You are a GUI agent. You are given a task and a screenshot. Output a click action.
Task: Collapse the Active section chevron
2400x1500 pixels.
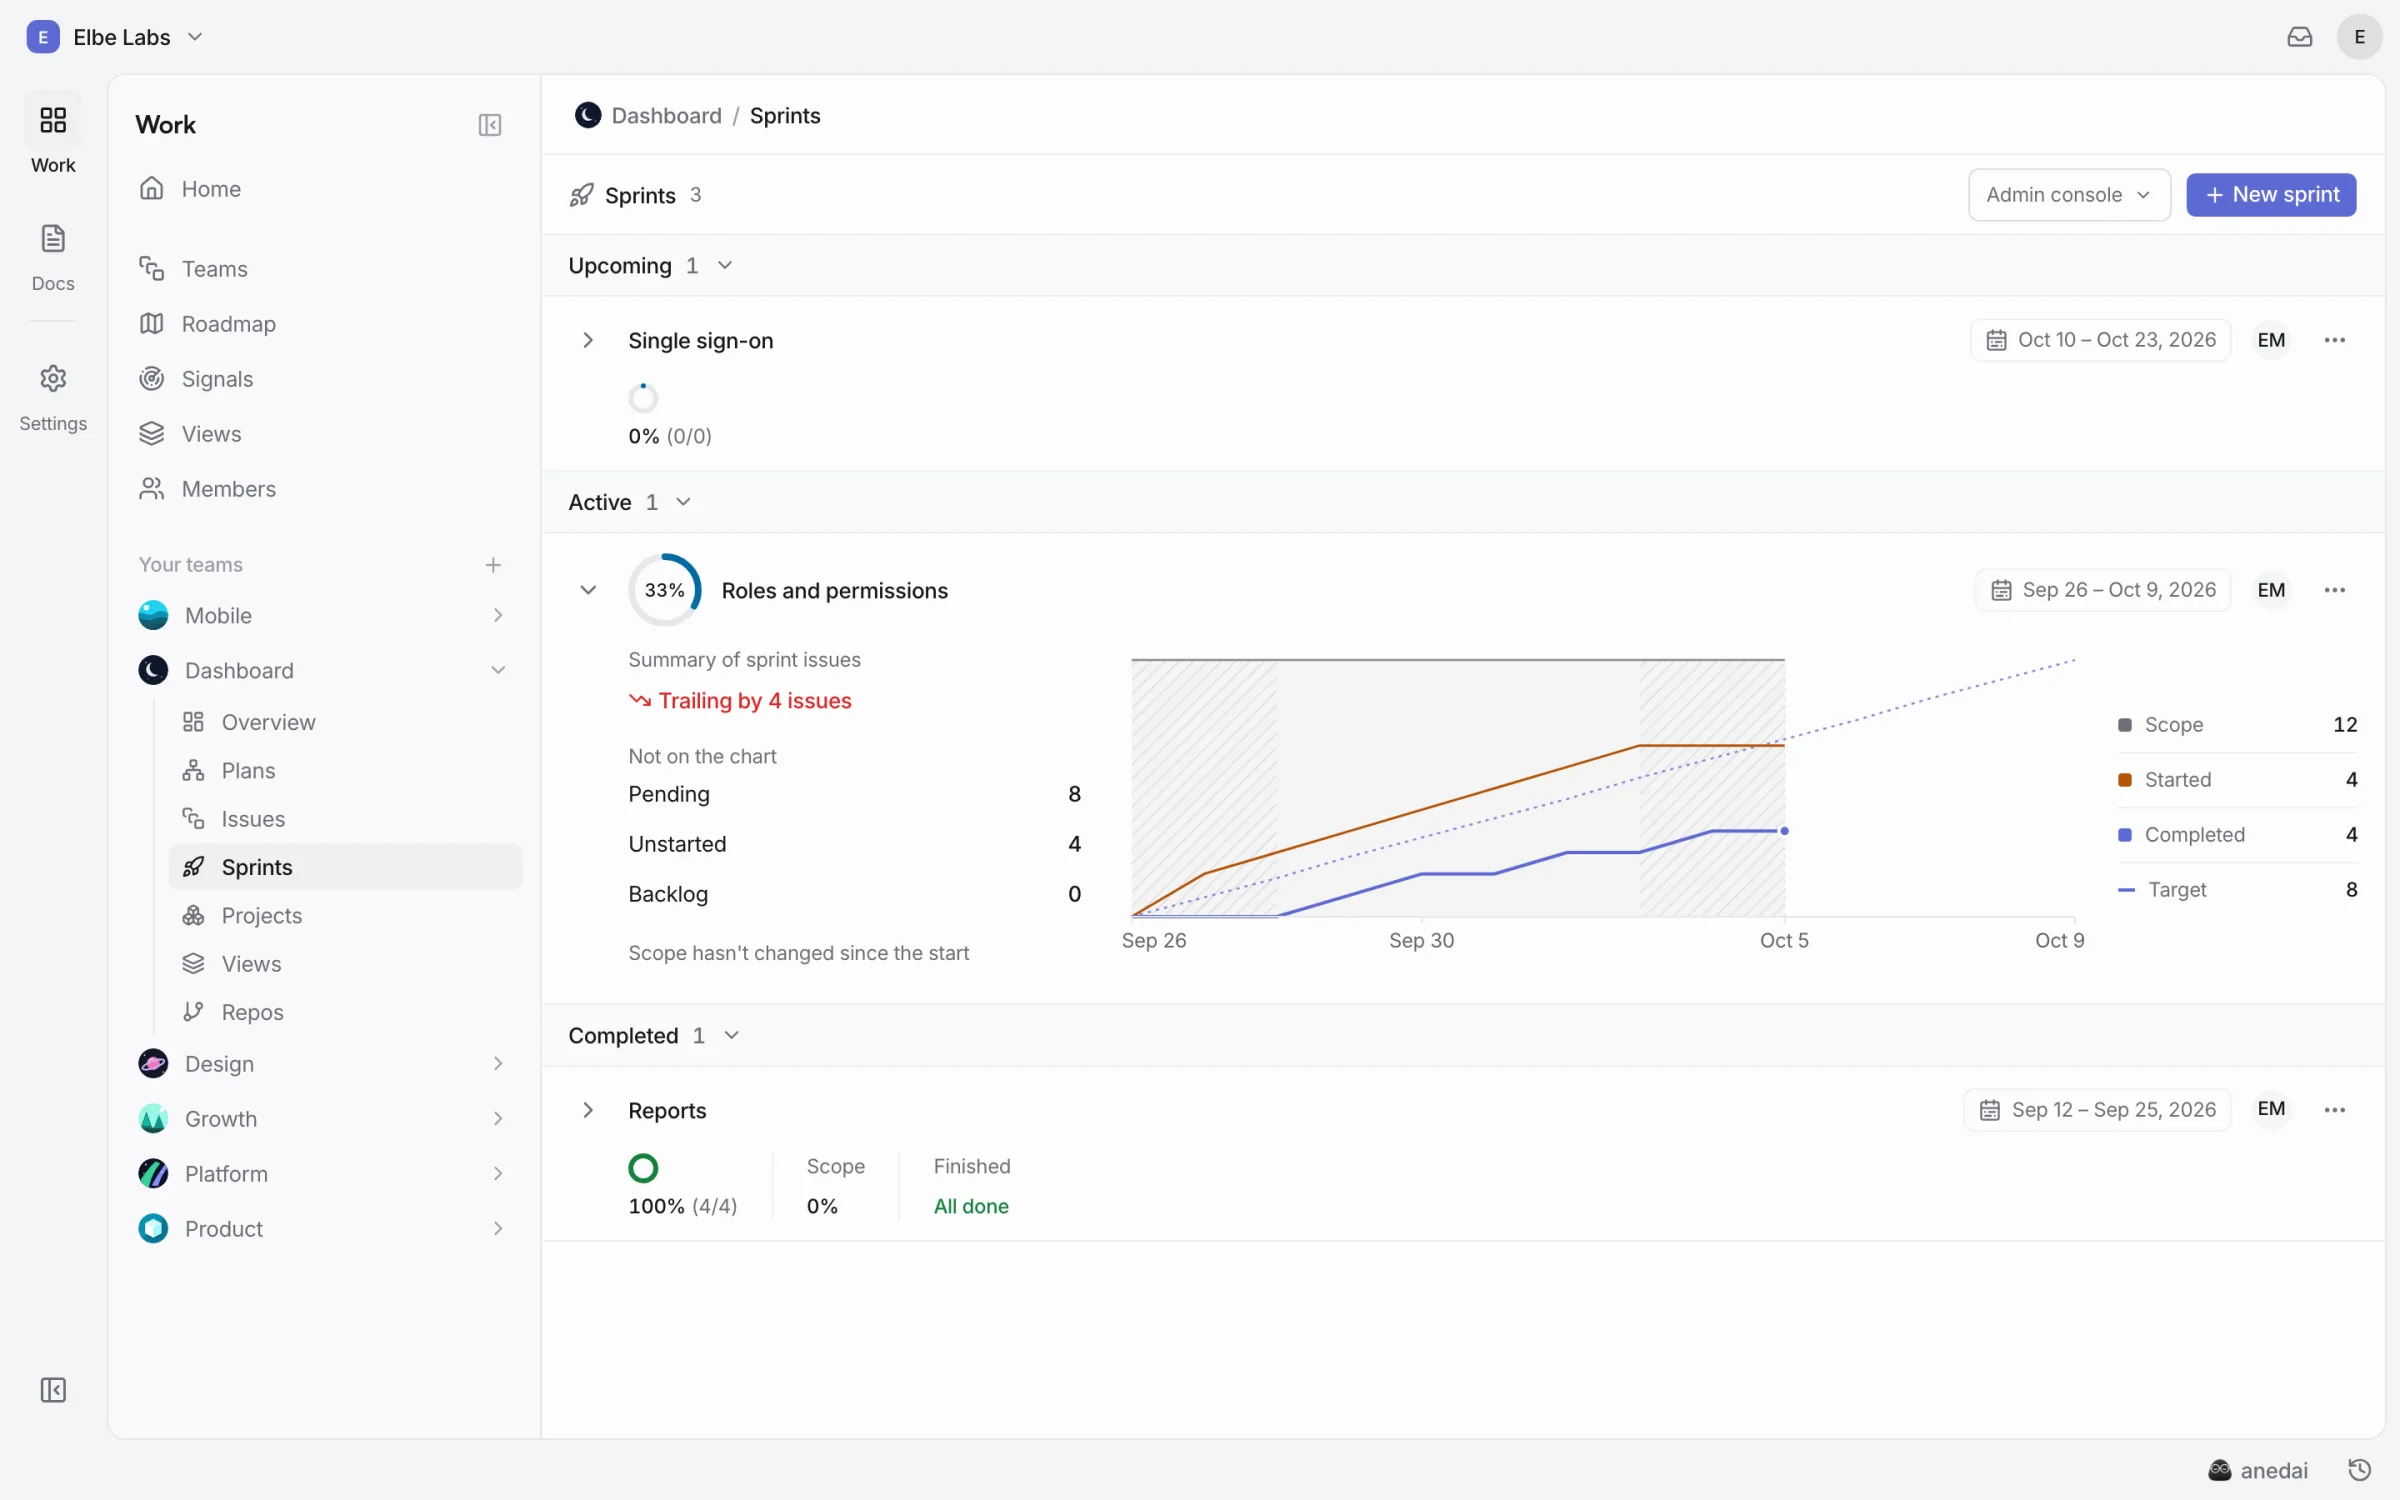coord(683,502)
